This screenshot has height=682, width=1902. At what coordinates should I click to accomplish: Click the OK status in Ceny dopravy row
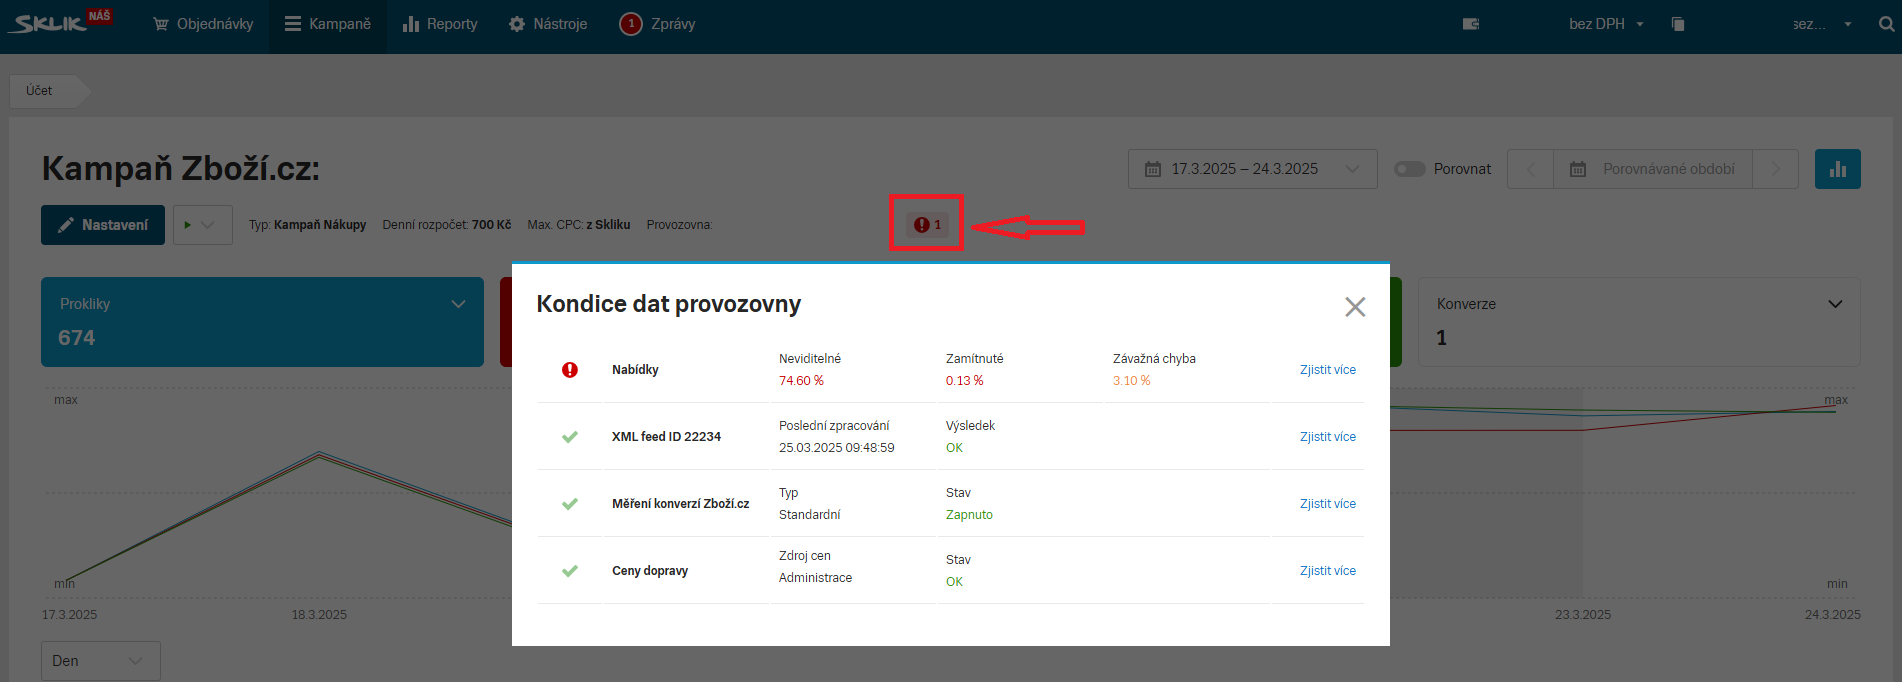[x=954, y=582]
